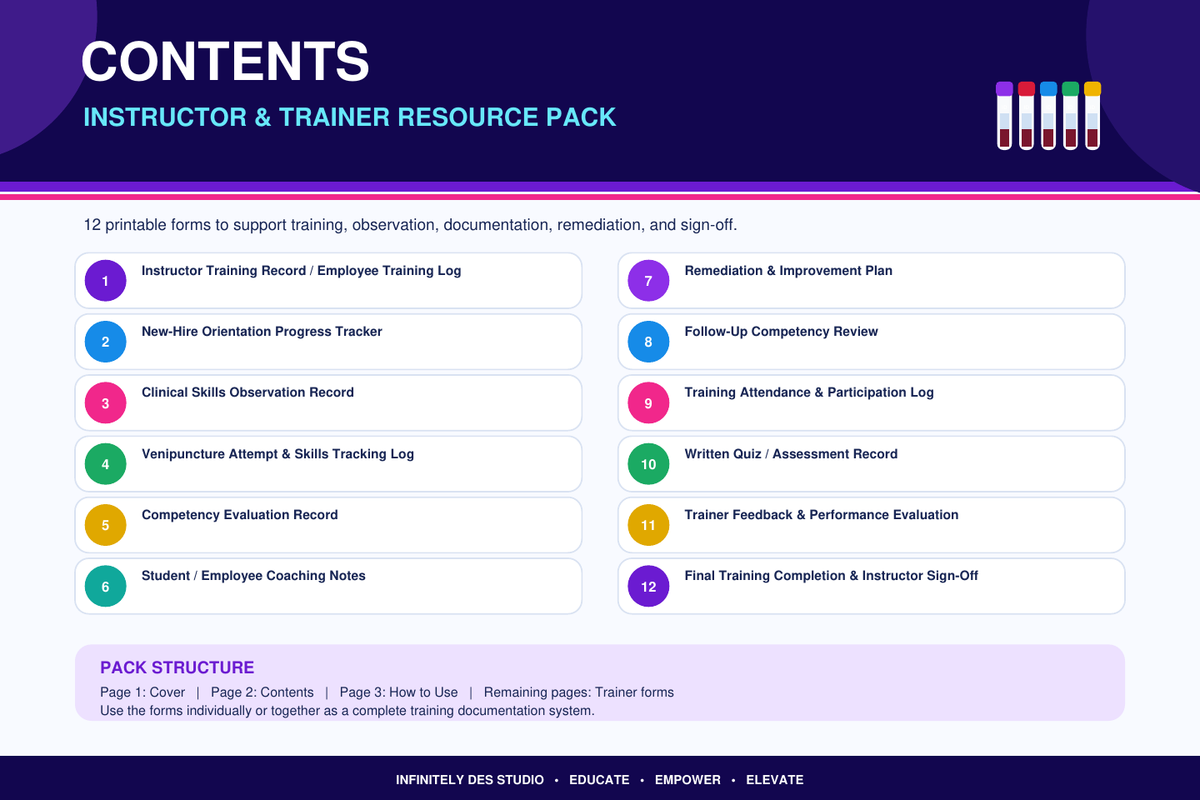Click the purple-capped blood tube
1200x800 pixels.
1004,116
